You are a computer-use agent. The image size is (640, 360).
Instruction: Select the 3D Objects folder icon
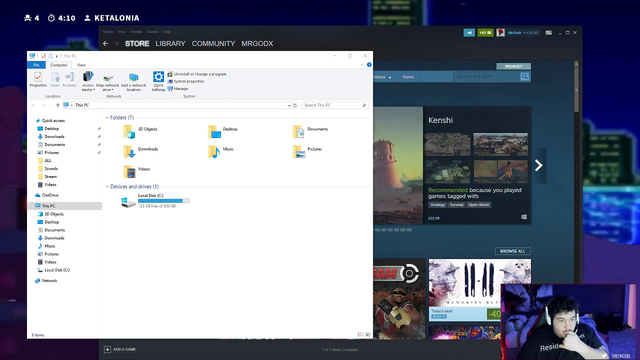click(x=129, y=131)
